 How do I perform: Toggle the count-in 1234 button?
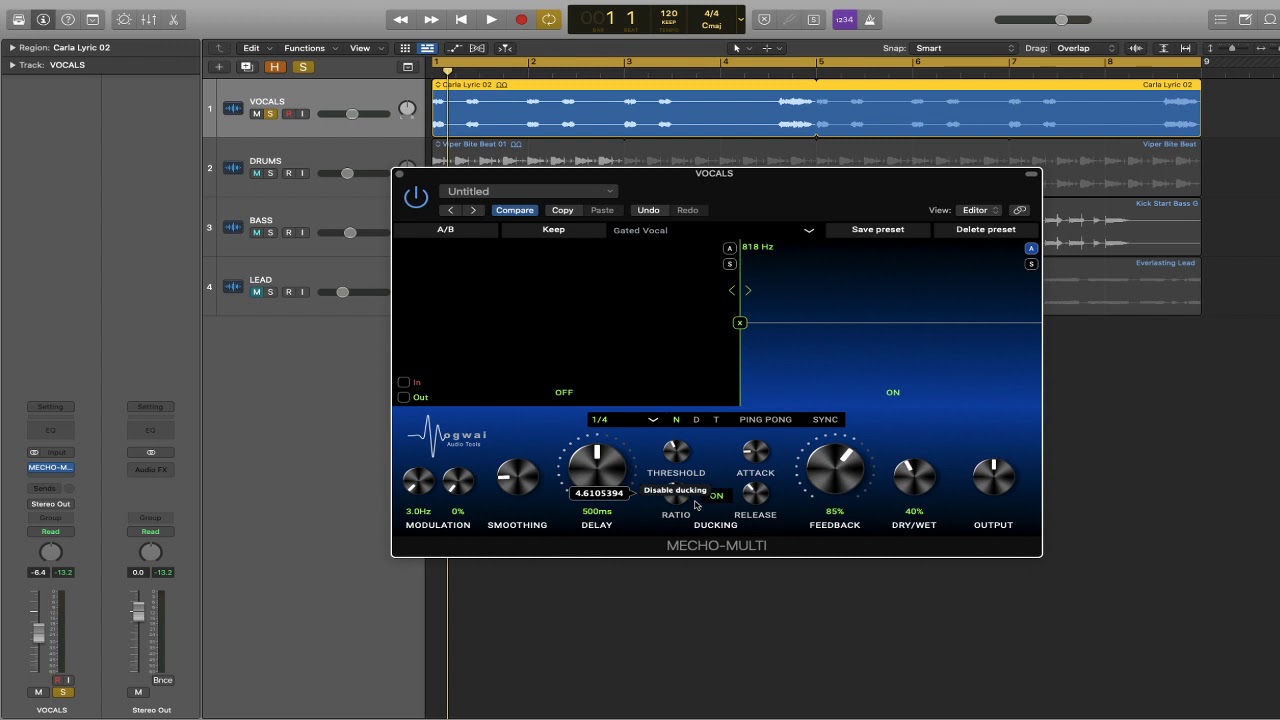pyautogui.click(x=845, y=20)
